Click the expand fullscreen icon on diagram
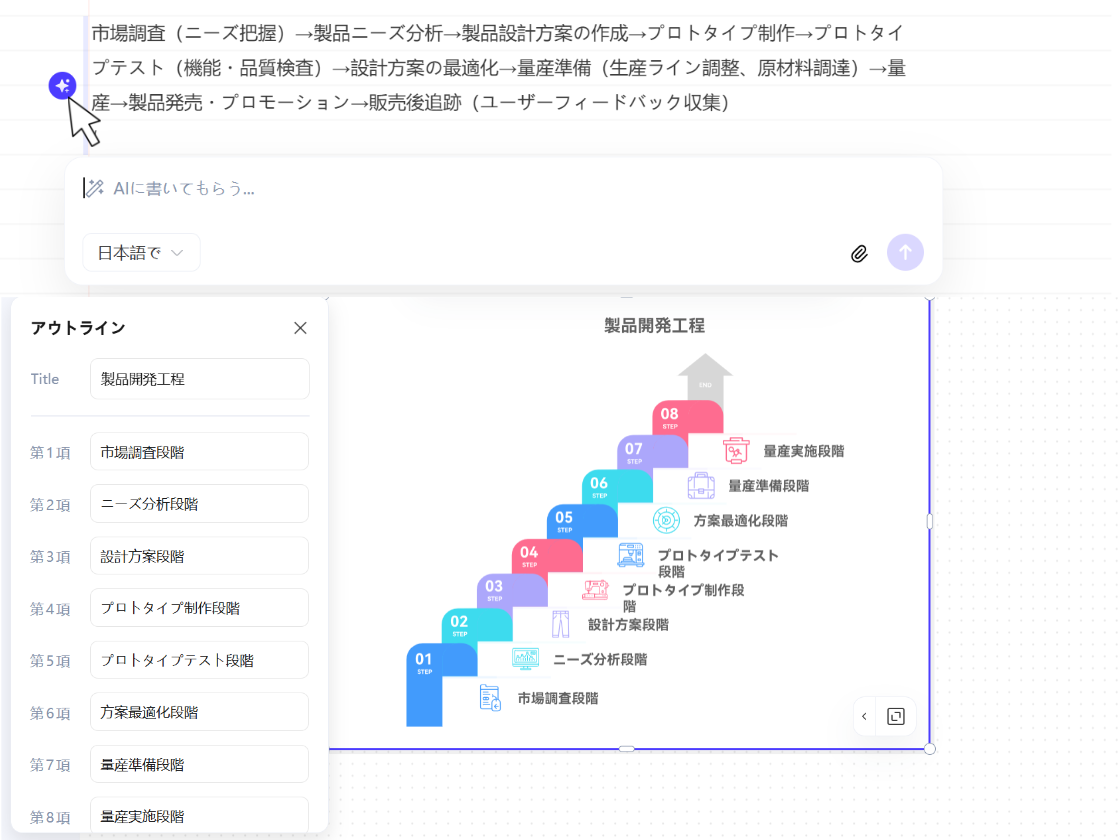The image size is (1120, 840). pos(896,716)
